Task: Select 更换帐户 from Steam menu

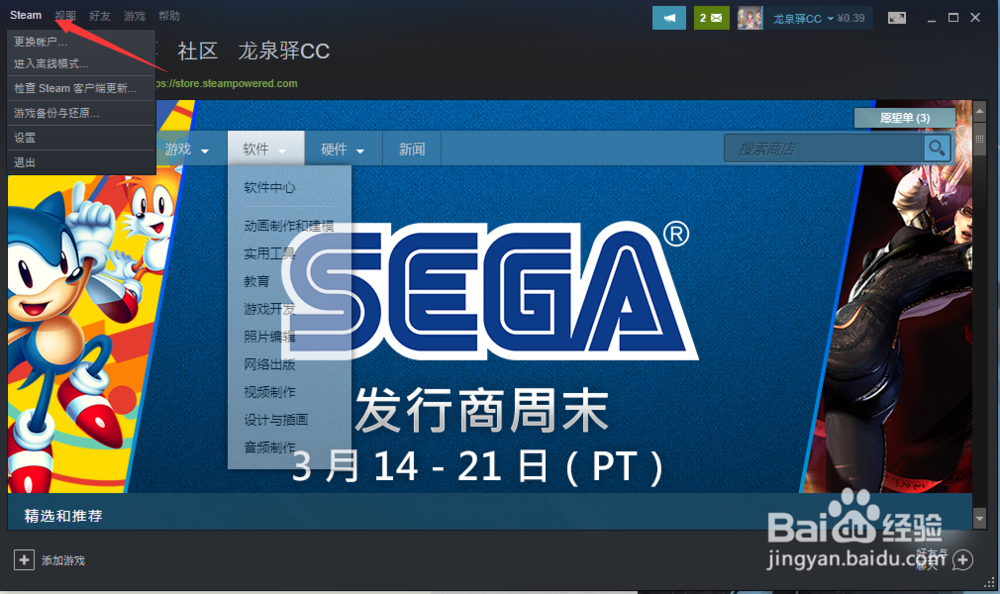Action: coord(81,42)
